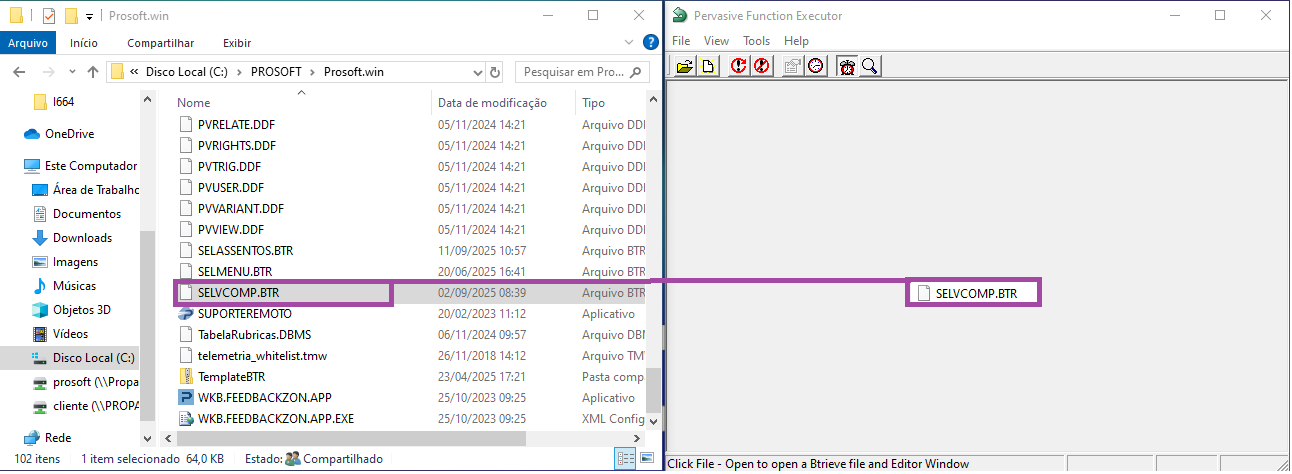The width and height of the screenshot is (1292, 474).
Task: Open the I664 folder in navigation pane
Action: point(64,102)
